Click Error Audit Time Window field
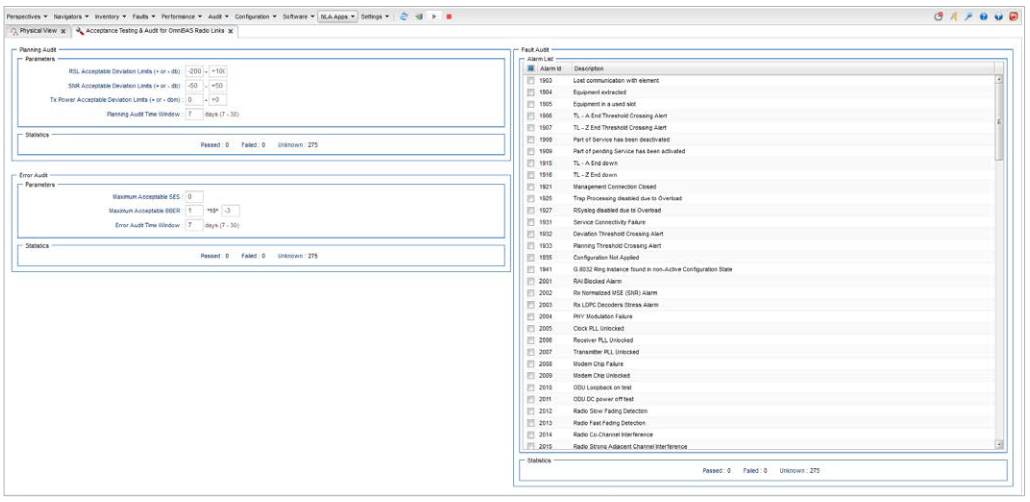Viewport: 1030px width, 502px height. [x=194, y=225]
